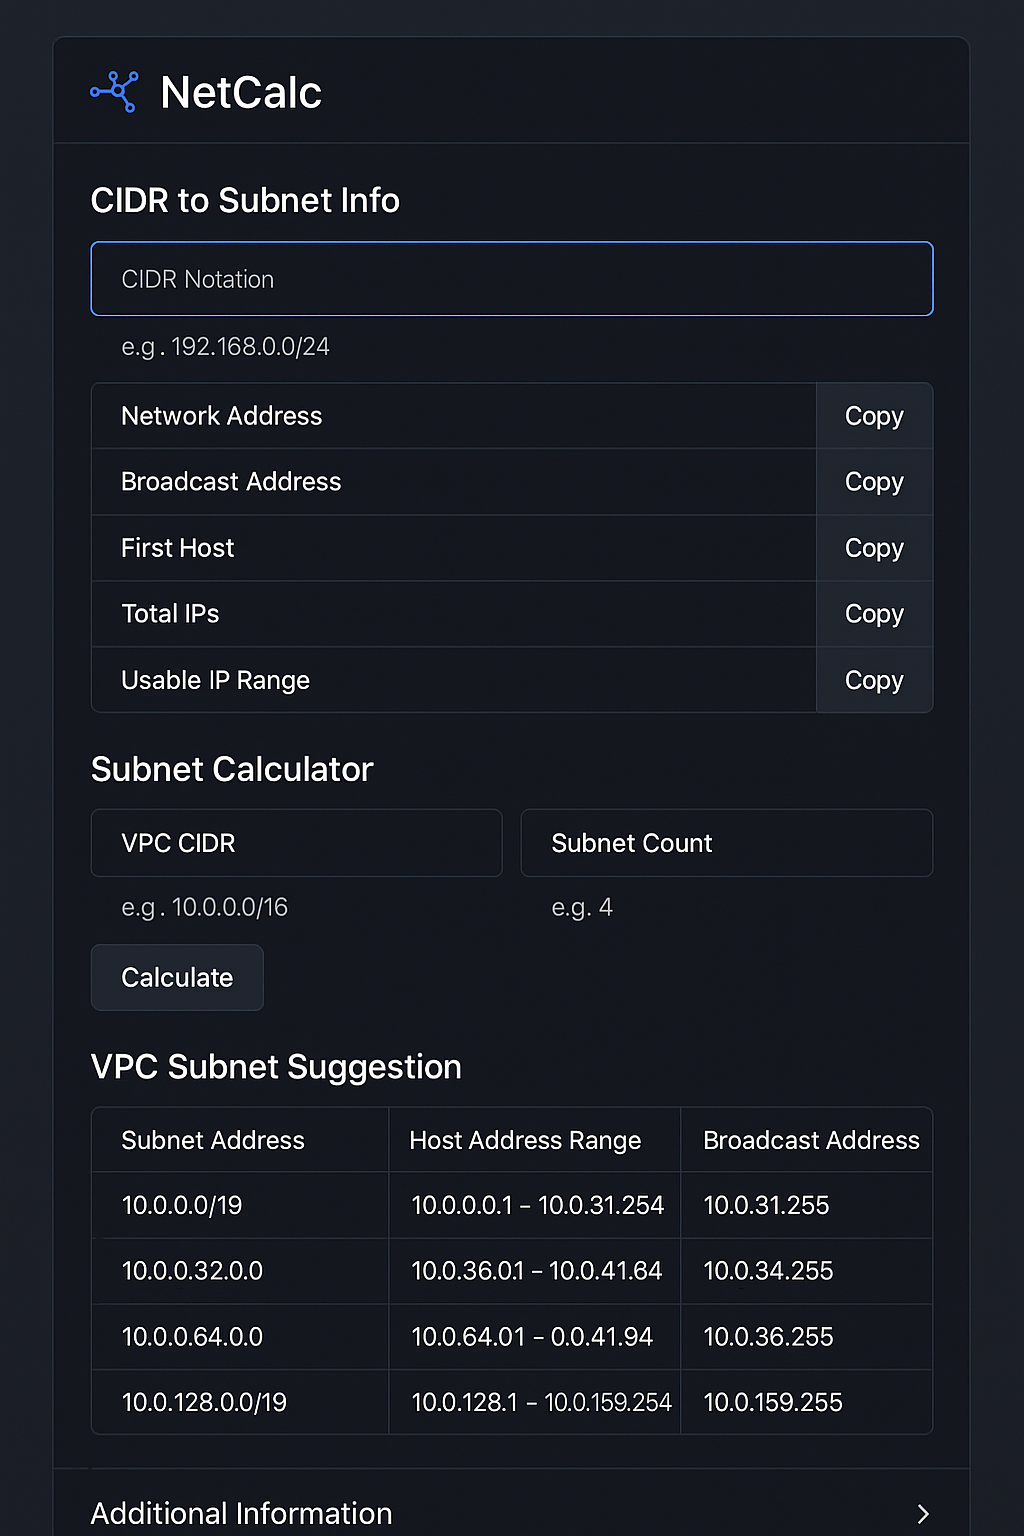Click broadcast address 10.0.31.255 cell

[x=766, y=1205]
